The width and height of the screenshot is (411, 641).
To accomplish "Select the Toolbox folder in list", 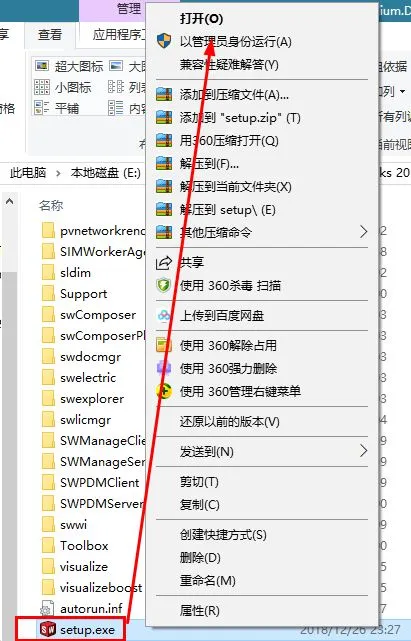I will pos(84,545).
